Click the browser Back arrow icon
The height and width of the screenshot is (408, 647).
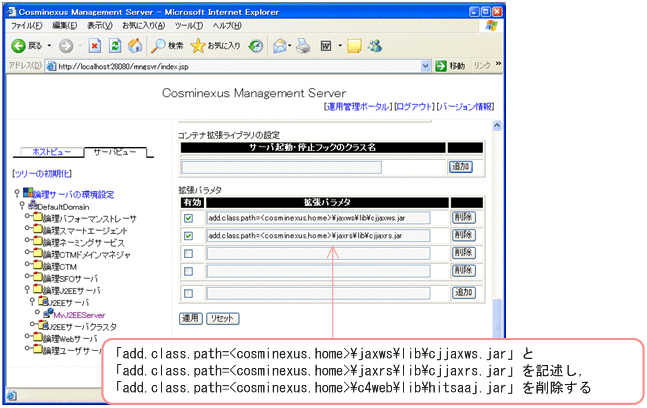click(x=18, y=46)
